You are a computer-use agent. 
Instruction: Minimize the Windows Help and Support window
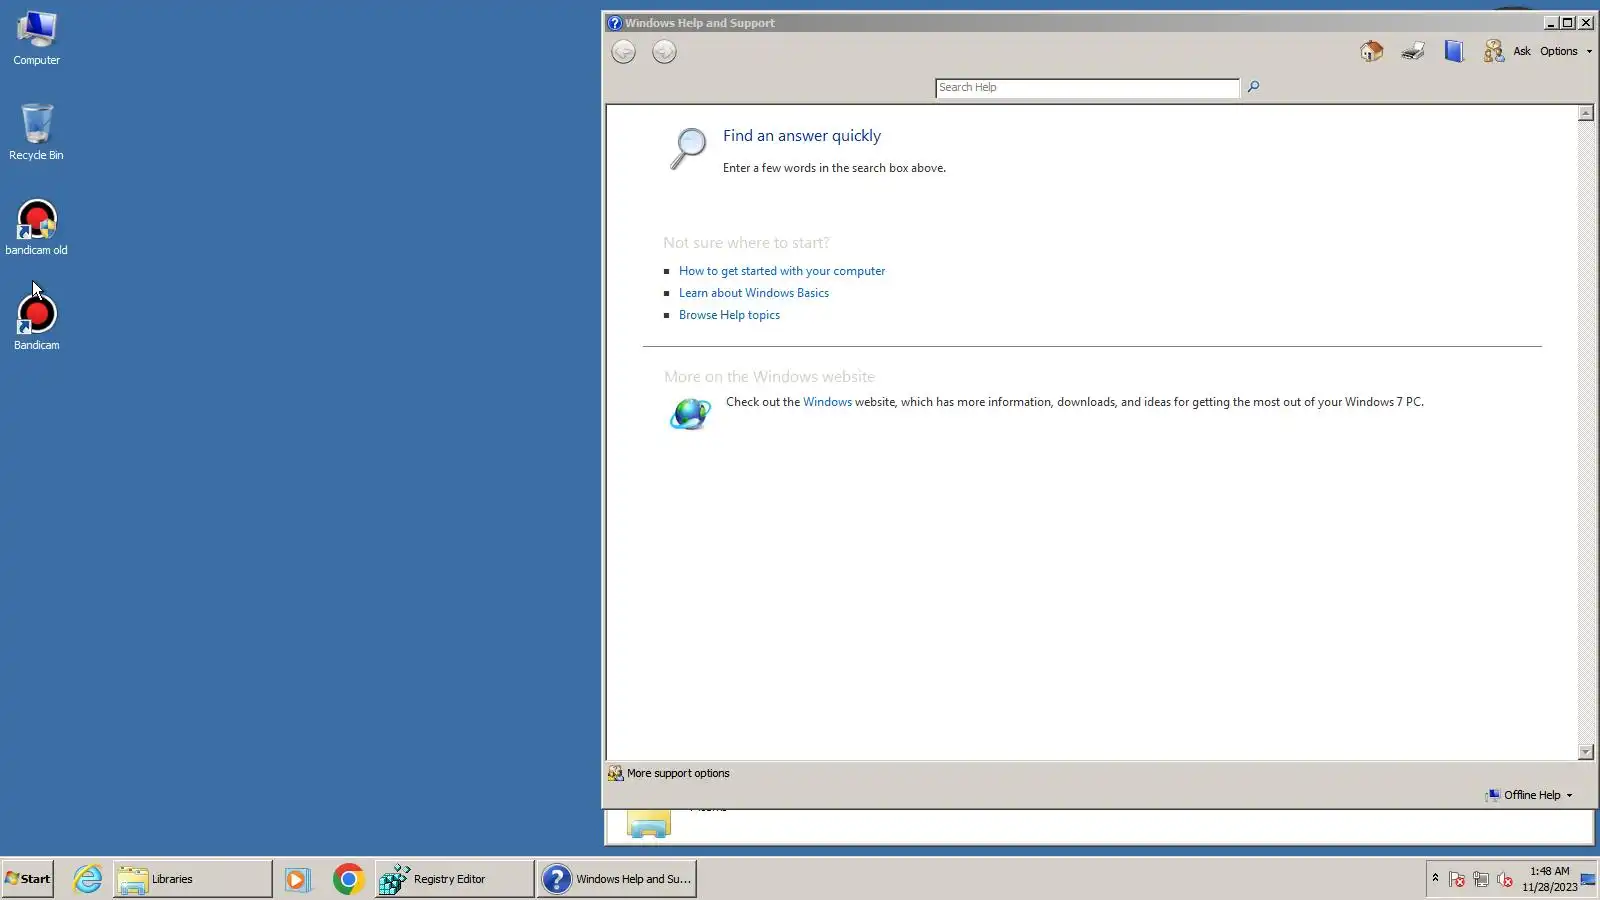(x=1550, y=23)
